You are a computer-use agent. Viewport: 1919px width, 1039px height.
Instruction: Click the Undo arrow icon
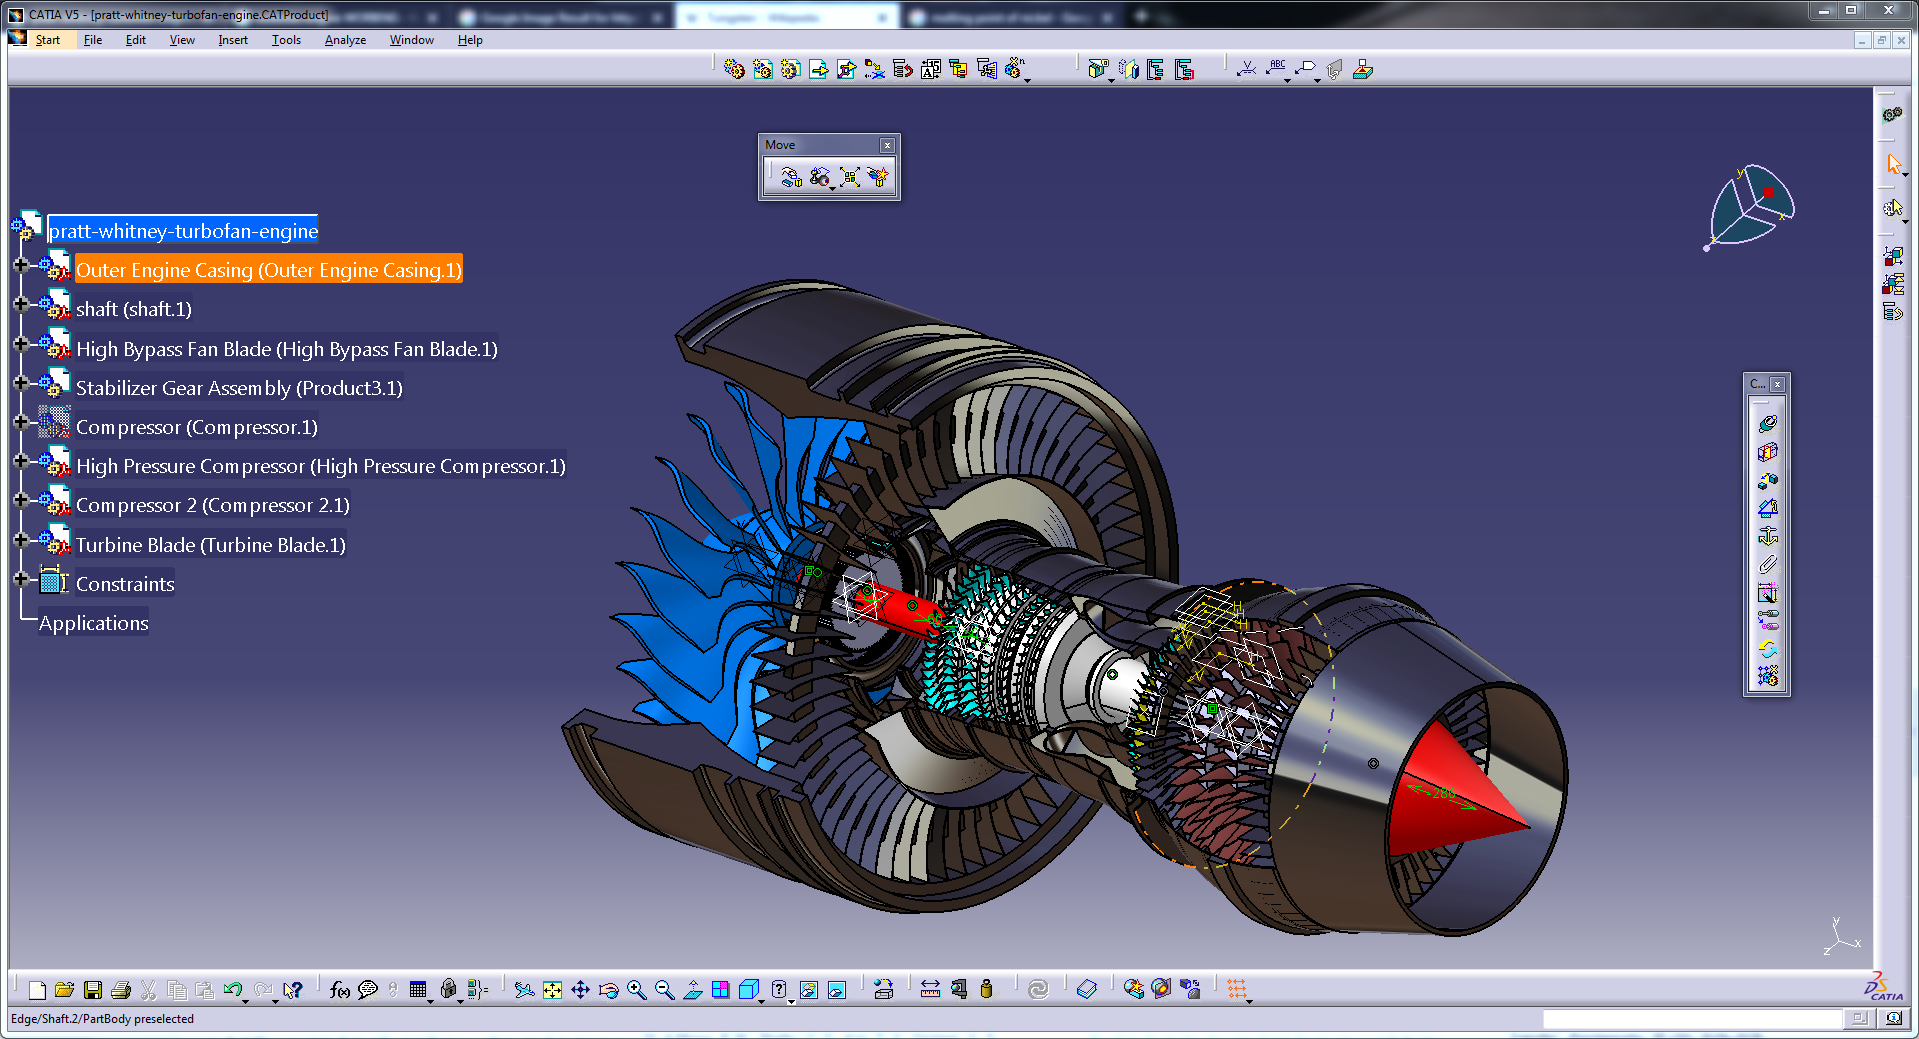233,990
